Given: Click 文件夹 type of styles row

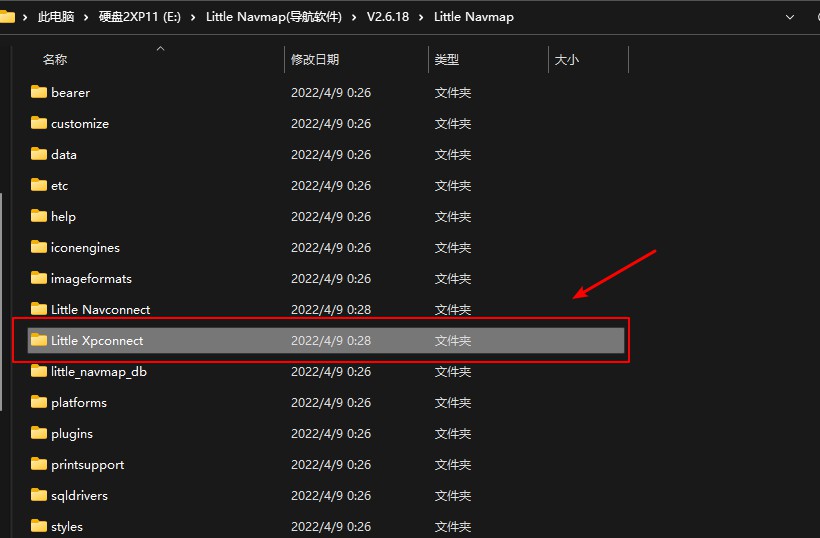Looking at the screenshot, I should tap(453, 526).
